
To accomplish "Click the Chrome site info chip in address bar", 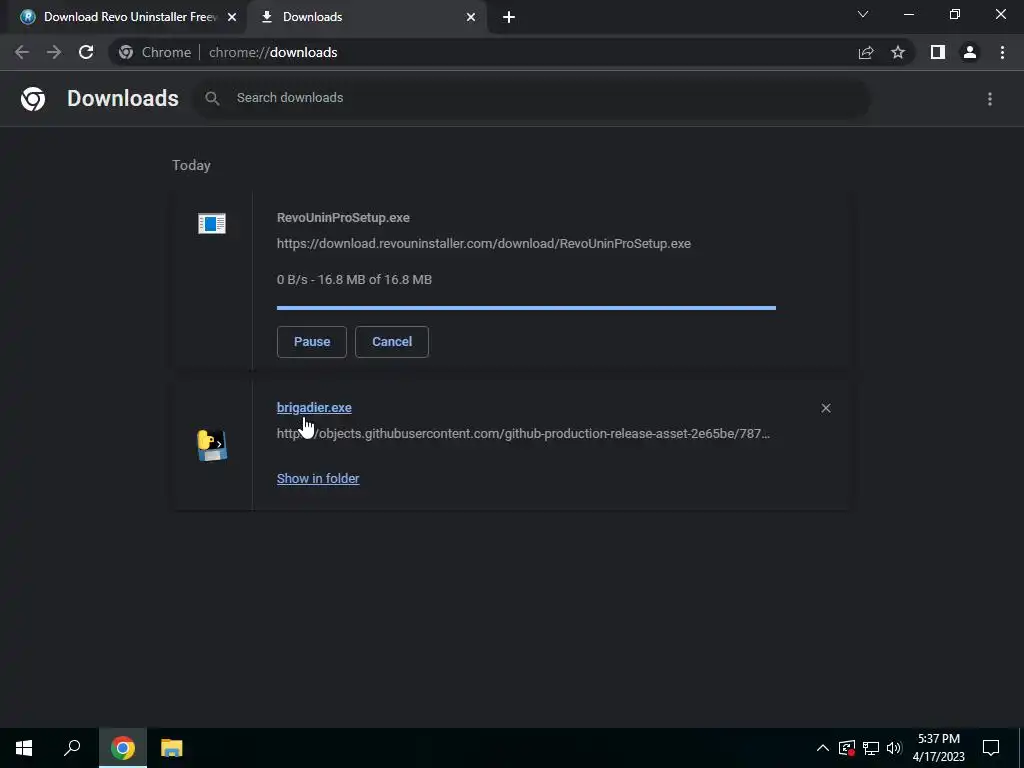I will pos(155,52).
